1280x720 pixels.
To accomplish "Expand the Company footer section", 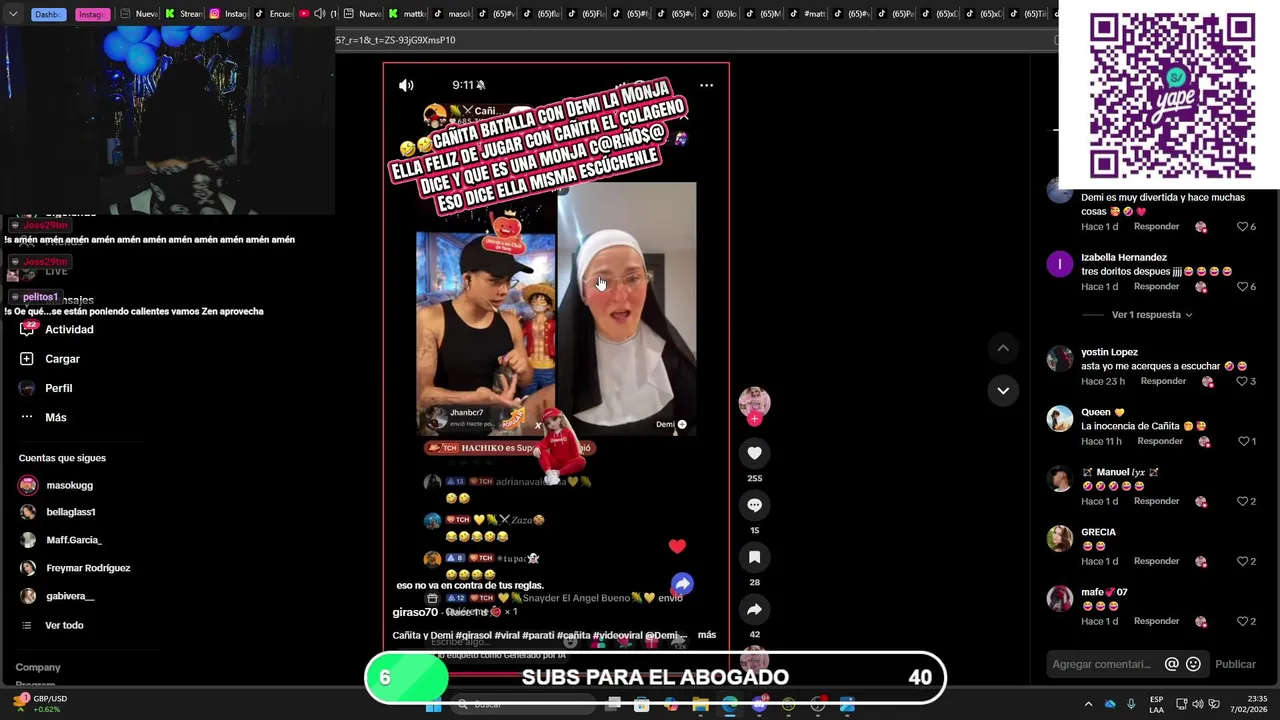I will pos(38,667).
